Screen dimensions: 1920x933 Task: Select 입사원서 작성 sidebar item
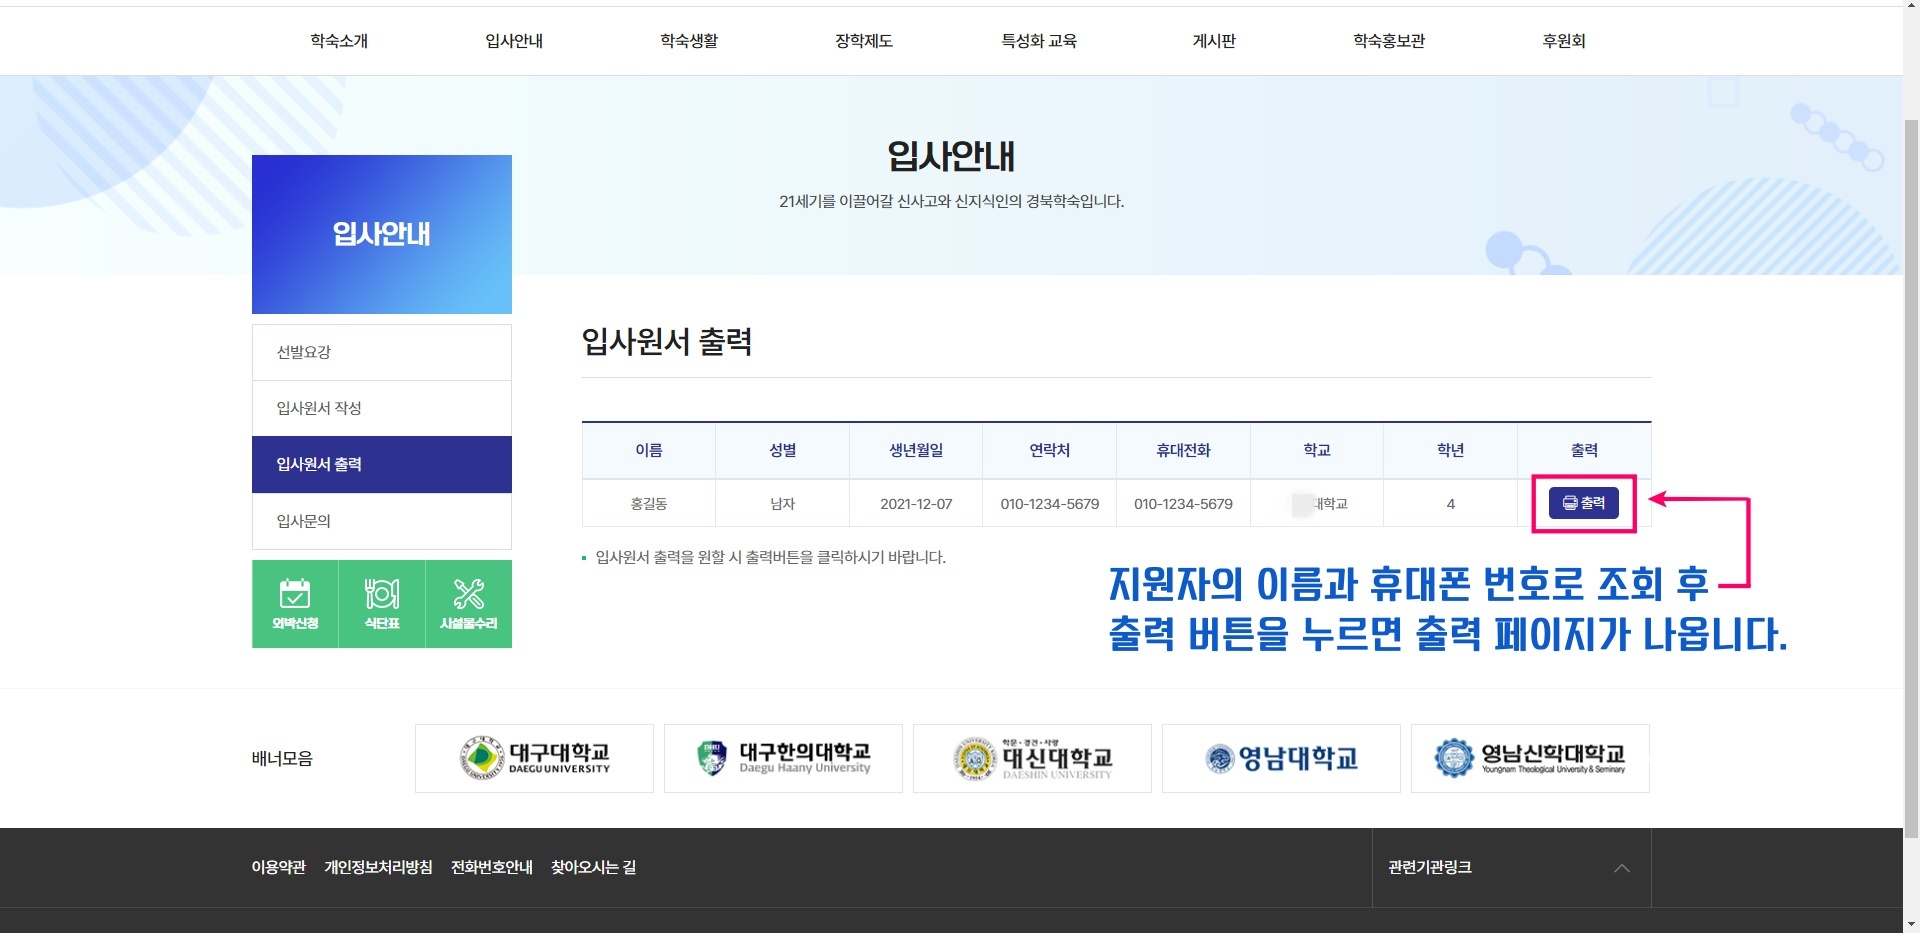coord(381,408)
